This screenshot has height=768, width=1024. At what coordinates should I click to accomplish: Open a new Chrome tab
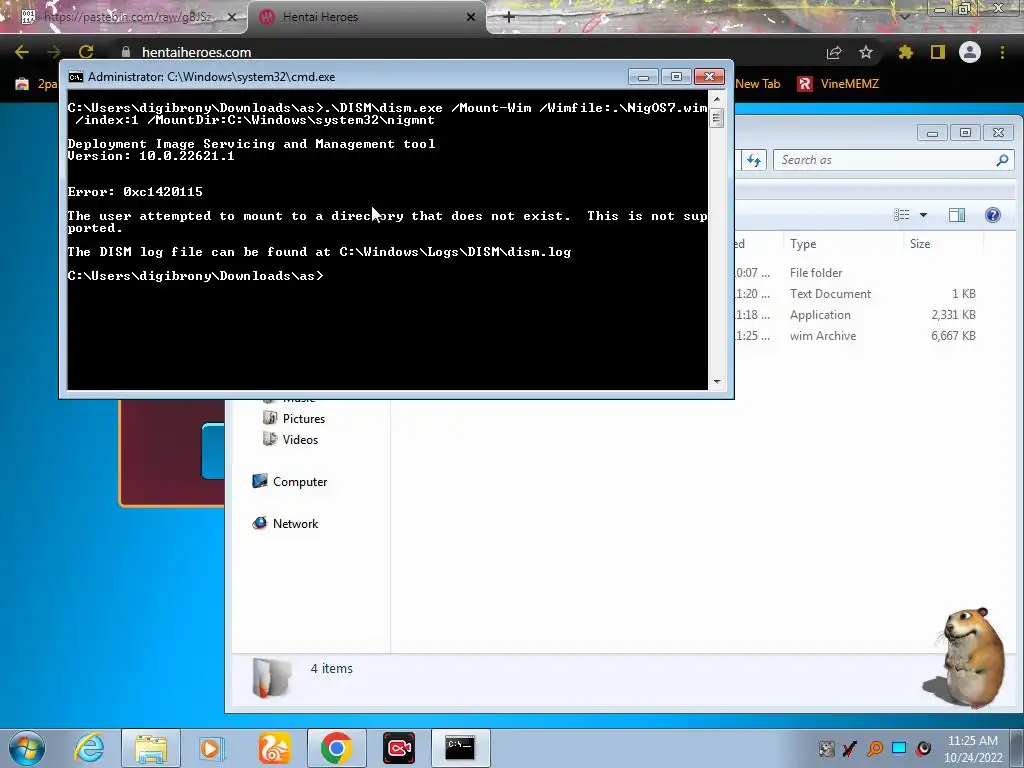509,17
